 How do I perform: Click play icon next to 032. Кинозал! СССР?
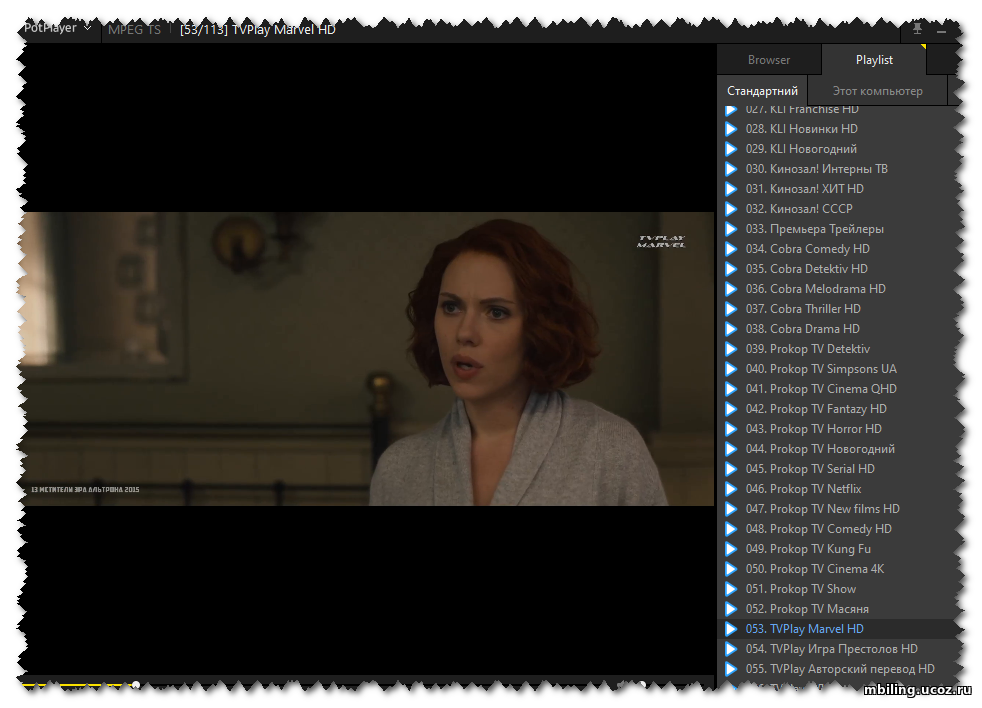pyautogui.click(x=731, y=209)
